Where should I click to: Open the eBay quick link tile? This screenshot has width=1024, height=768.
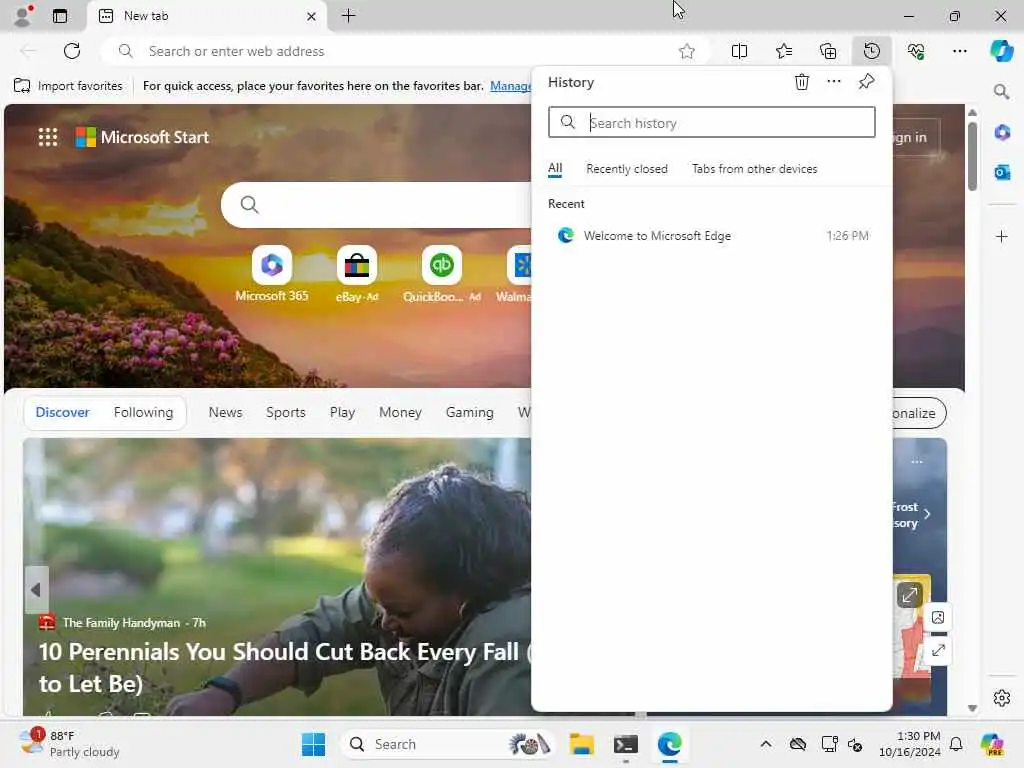point(357,275)
